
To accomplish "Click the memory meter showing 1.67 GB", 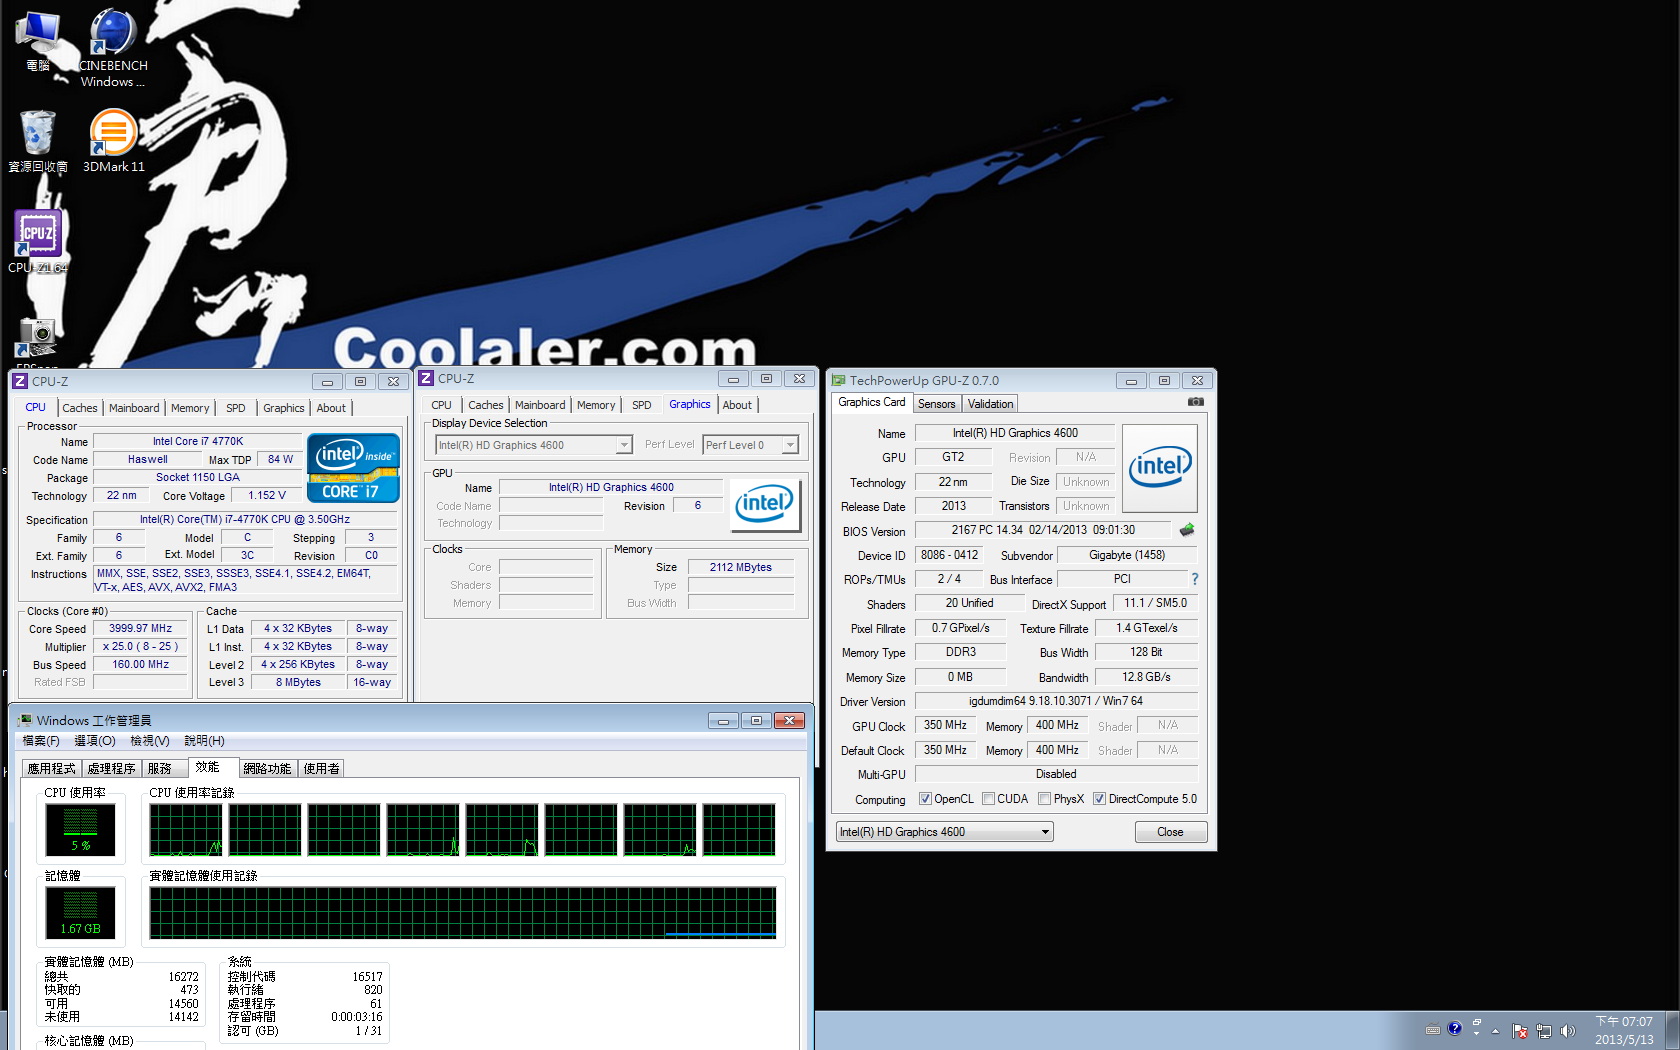I will click(81, 912).
